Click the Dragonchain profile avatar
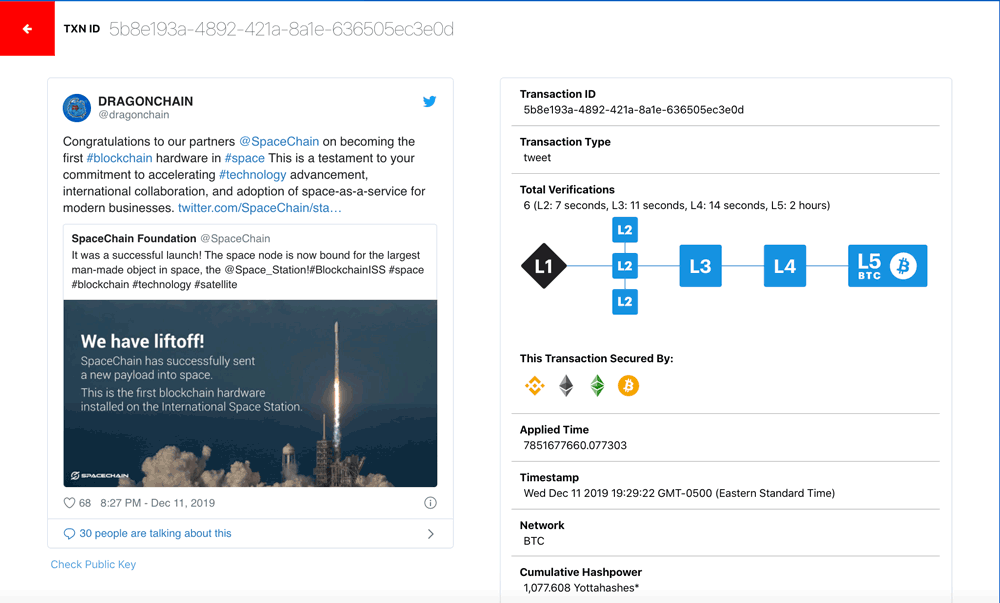Screen dimensions: 1000x603 77,108
